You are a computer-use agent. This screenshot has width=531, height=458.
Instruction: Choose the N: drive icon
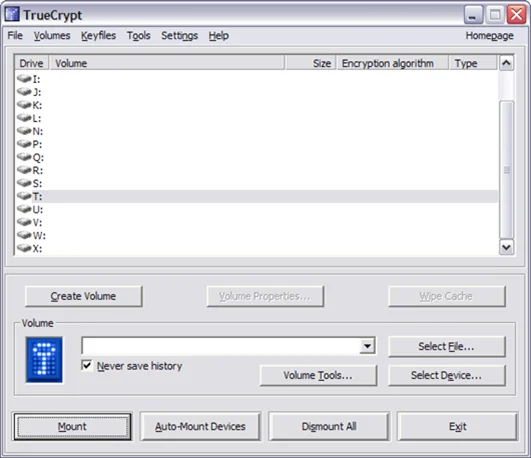24,131
